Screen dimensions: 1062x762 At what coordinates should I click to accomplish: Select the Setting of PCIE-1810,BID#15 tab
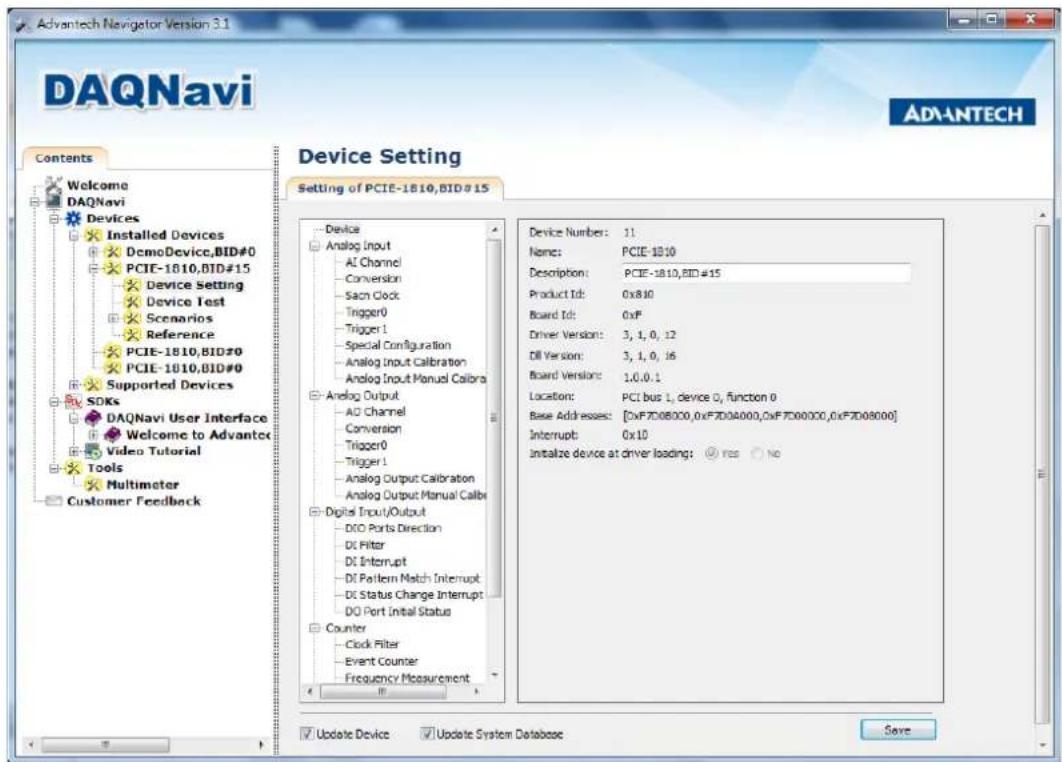pyautogui.click(x=394, y=188)
